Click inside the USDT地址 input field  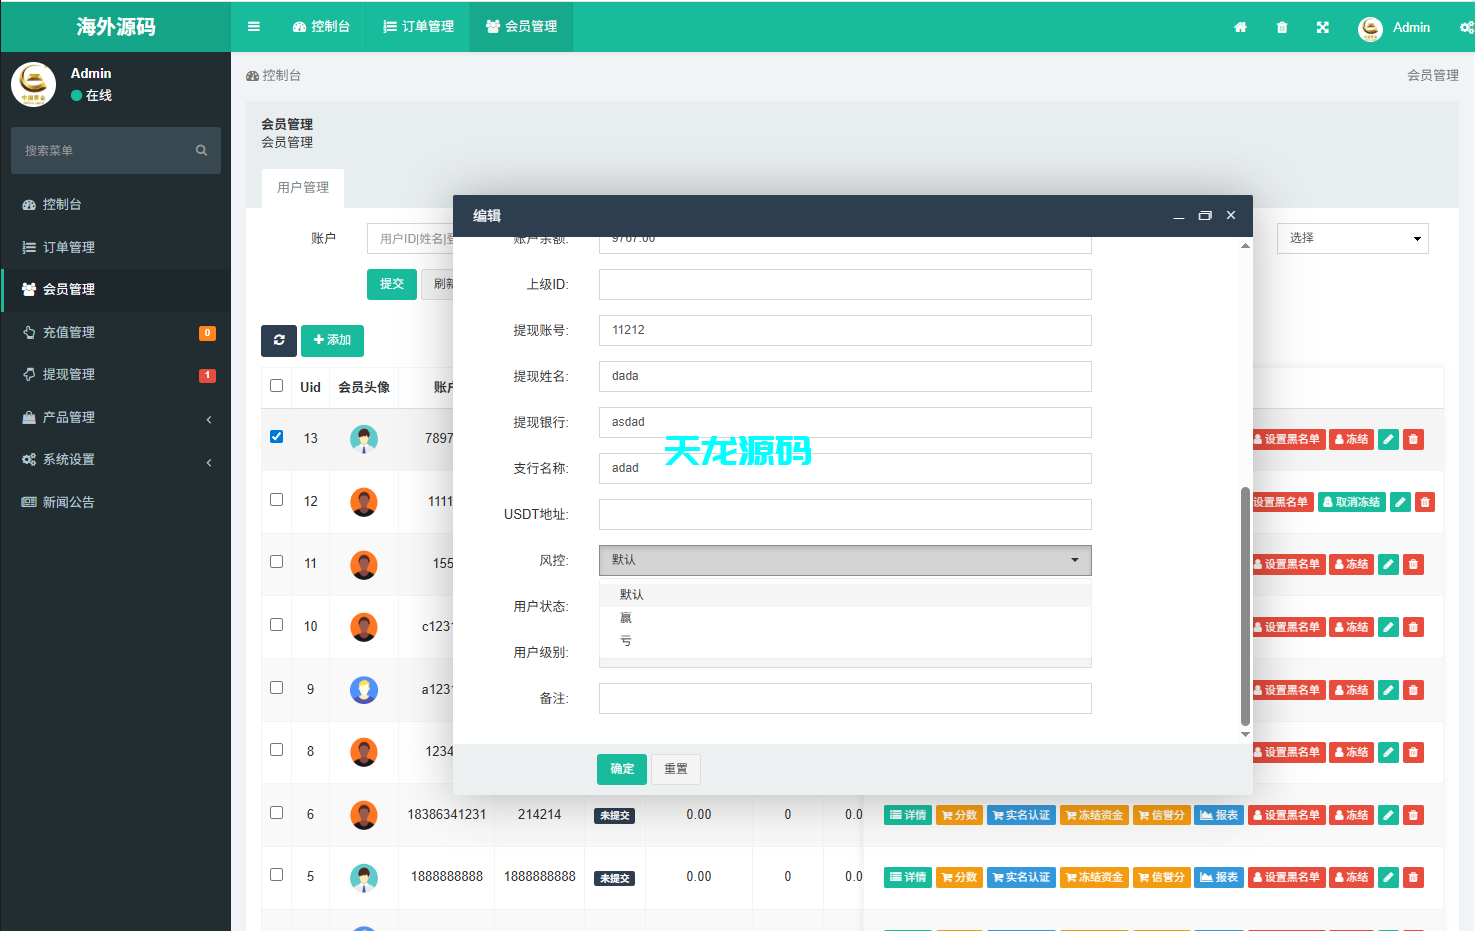pyautogui.click(x=845, y=514)
